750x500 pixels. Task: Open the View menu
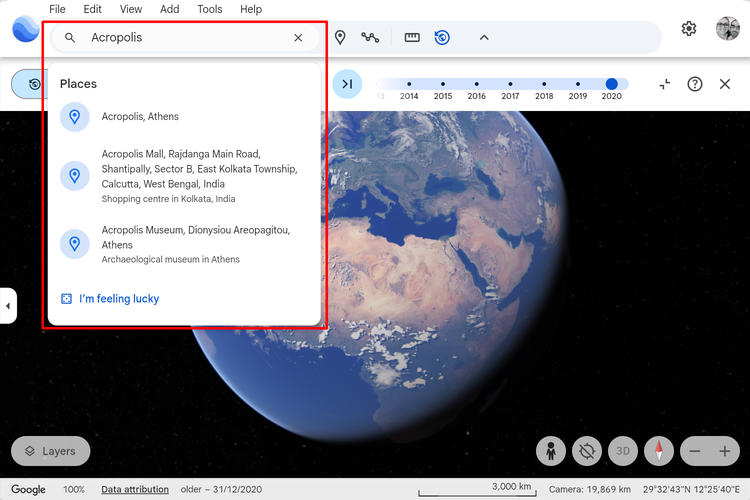pyautogui.click(x=131, y=9)
